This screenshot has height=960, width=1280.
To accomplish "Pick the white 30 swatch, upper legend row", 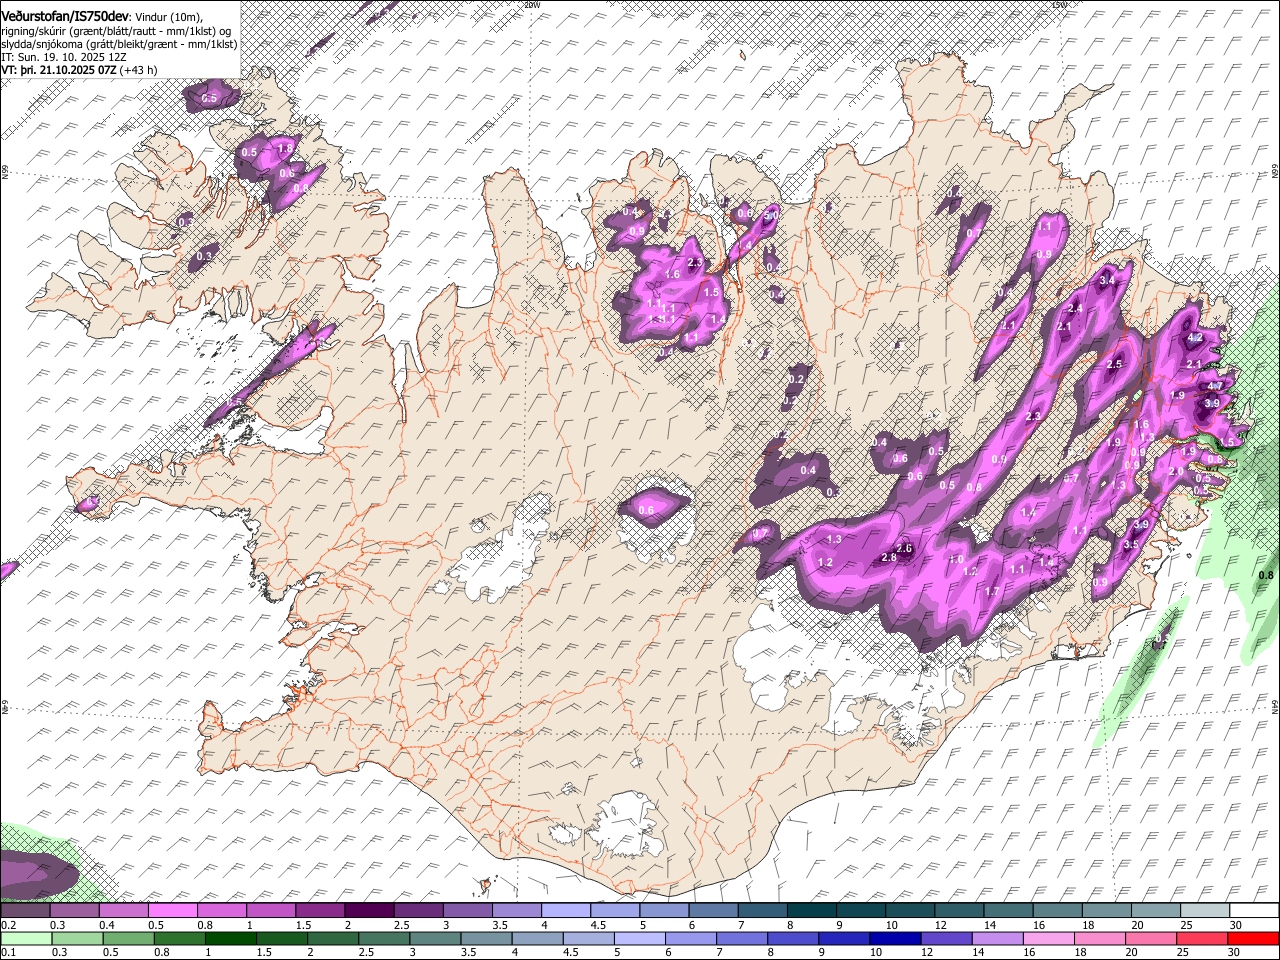I will click(x=1254, y=911).
